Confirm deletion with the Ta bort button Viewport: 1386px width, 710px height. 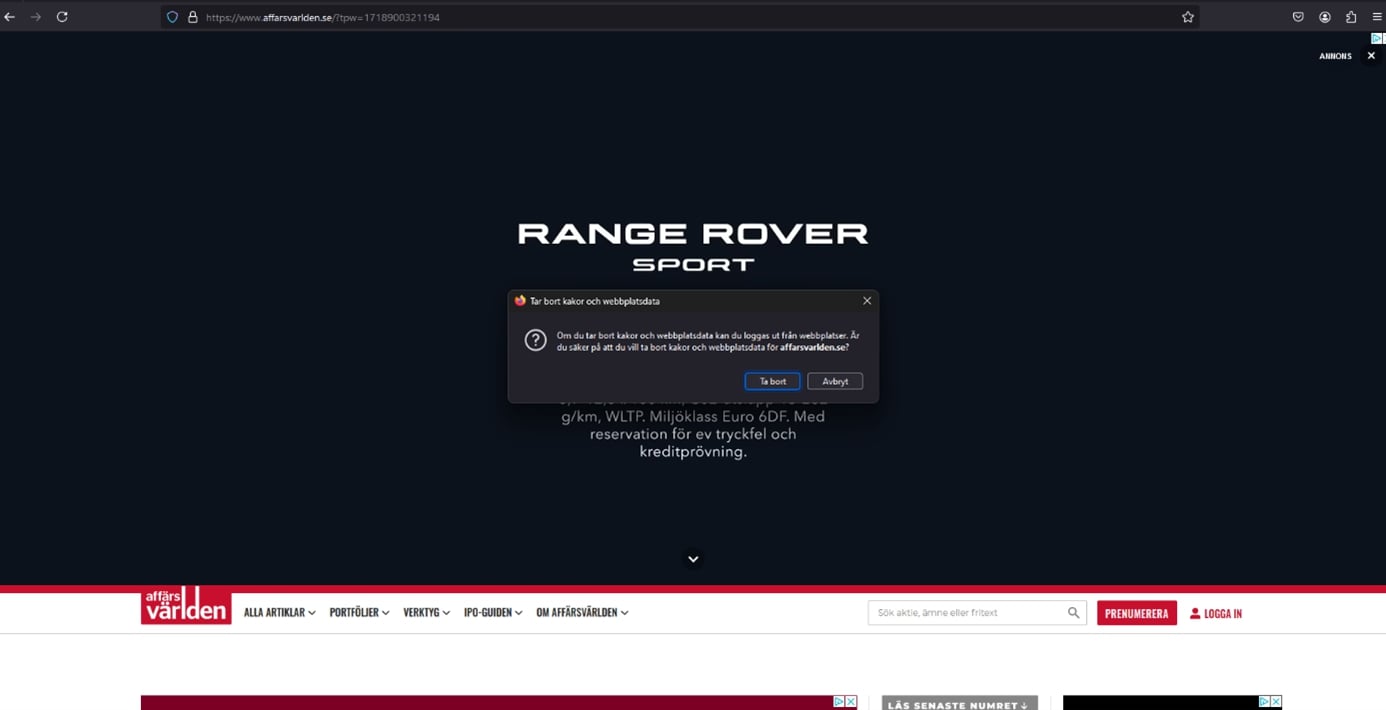772,381
